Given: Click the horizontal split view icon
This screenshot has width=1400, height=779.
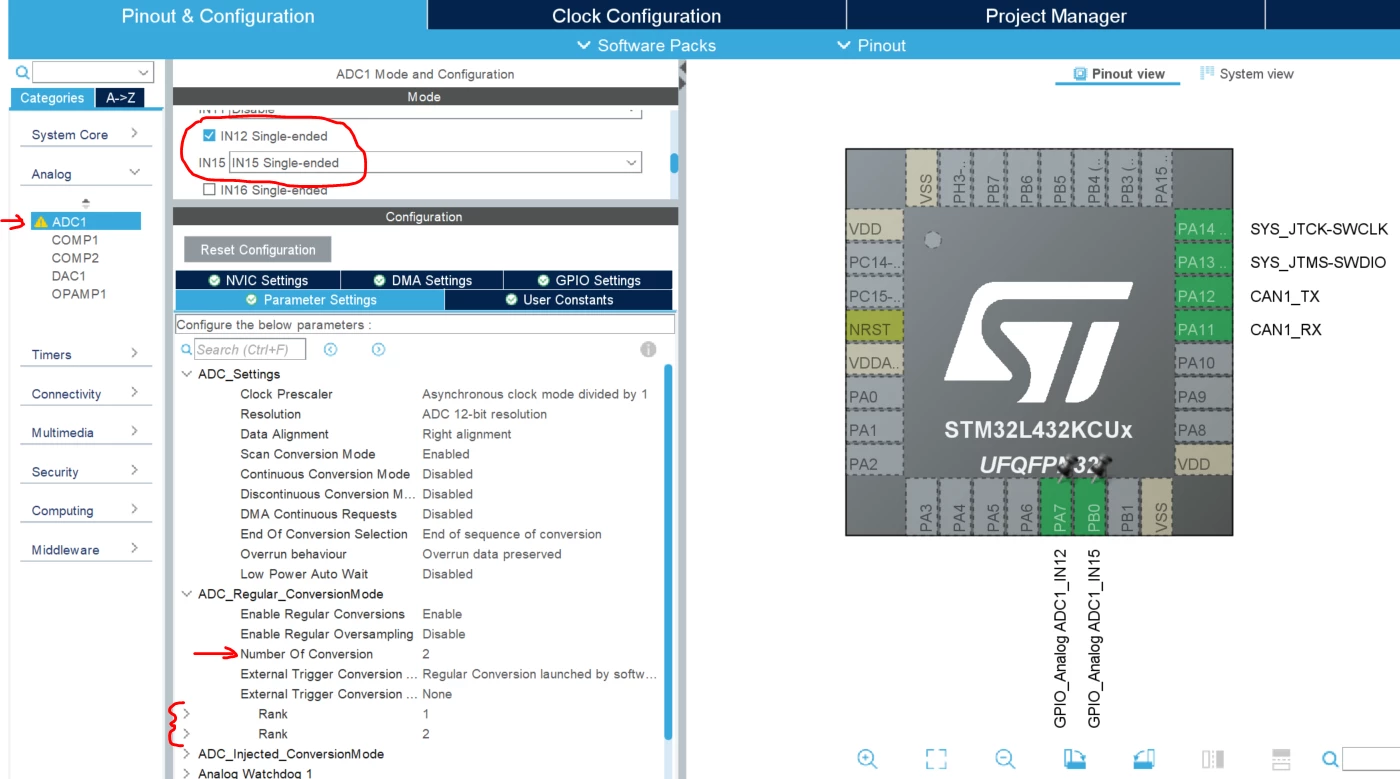Looking at the screenshot, I should [x=1282, y=759].
